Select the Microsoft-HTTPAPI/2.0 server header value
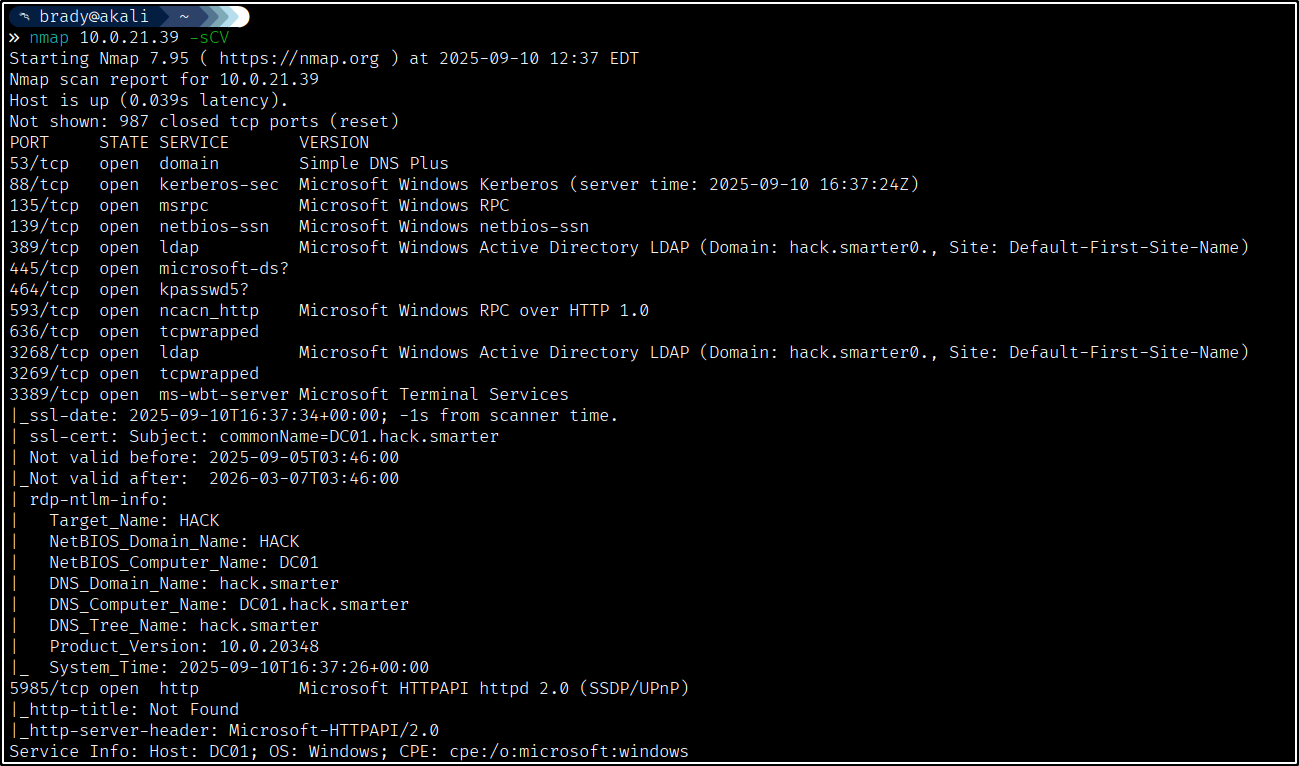The image size is (1299, 766). 334,730
